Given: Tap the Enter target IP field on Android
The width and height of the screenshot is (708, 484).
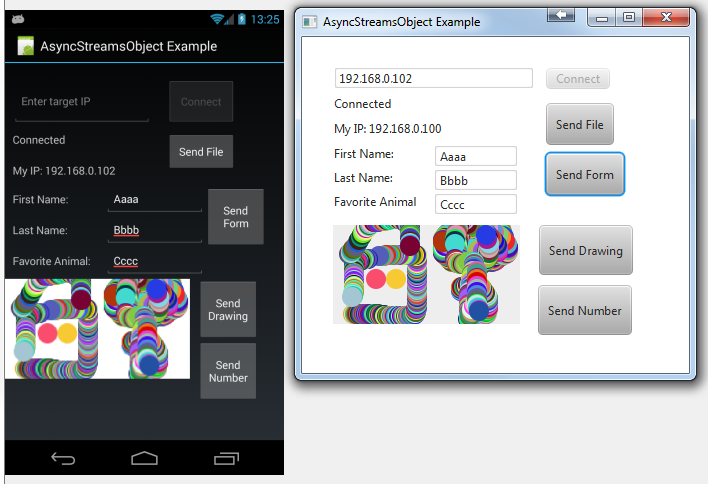Looking at the screenshot, I should [82, 102].
